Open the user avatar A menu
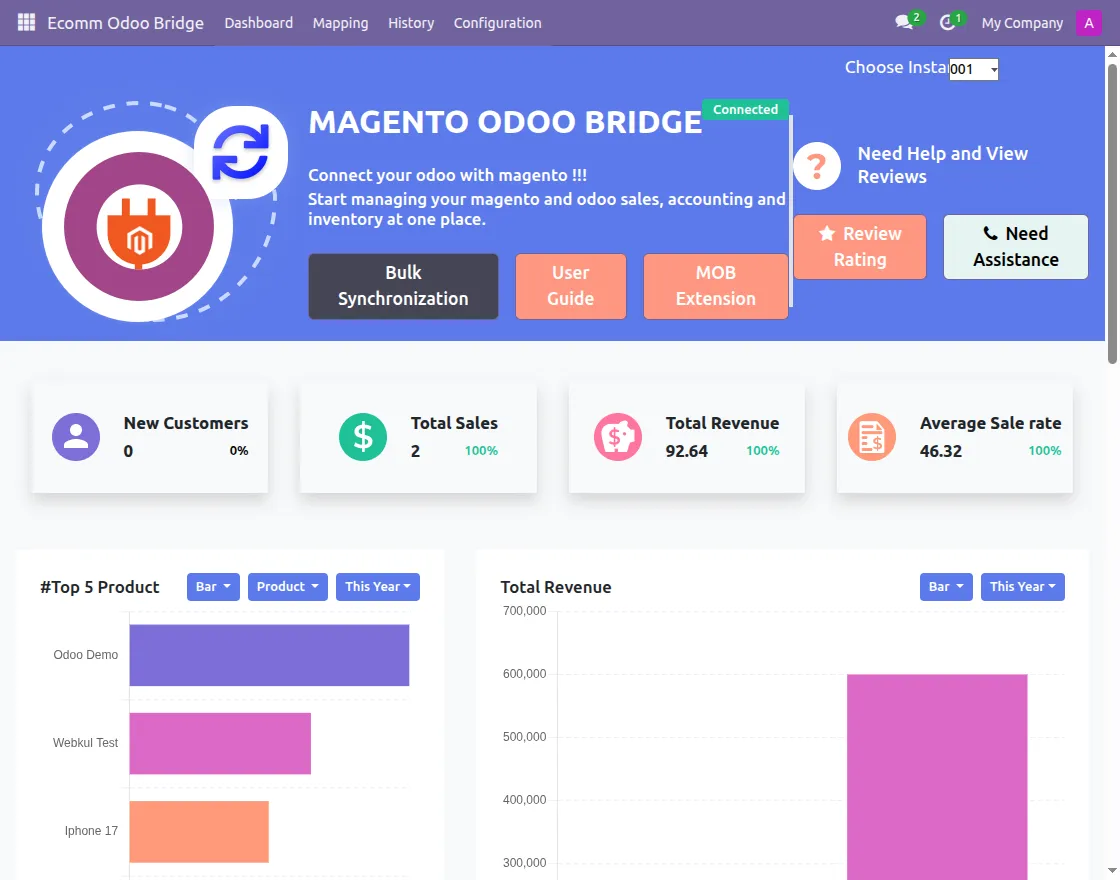Image resolution: width=1120 pixels, height=880 pixels. (1089, 23)
